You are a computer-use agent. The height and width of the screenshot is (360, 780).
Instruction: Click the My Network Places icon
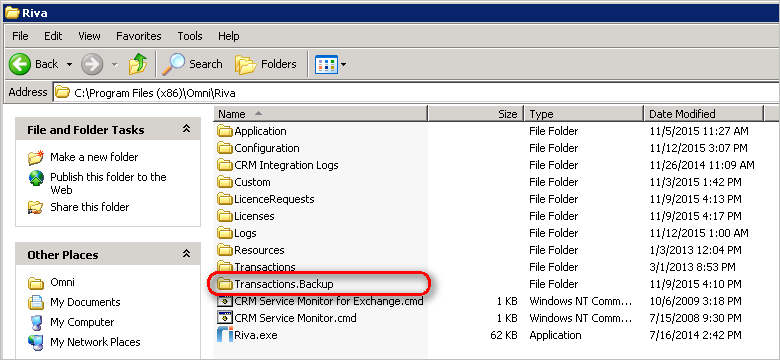(x=36, y=342)
